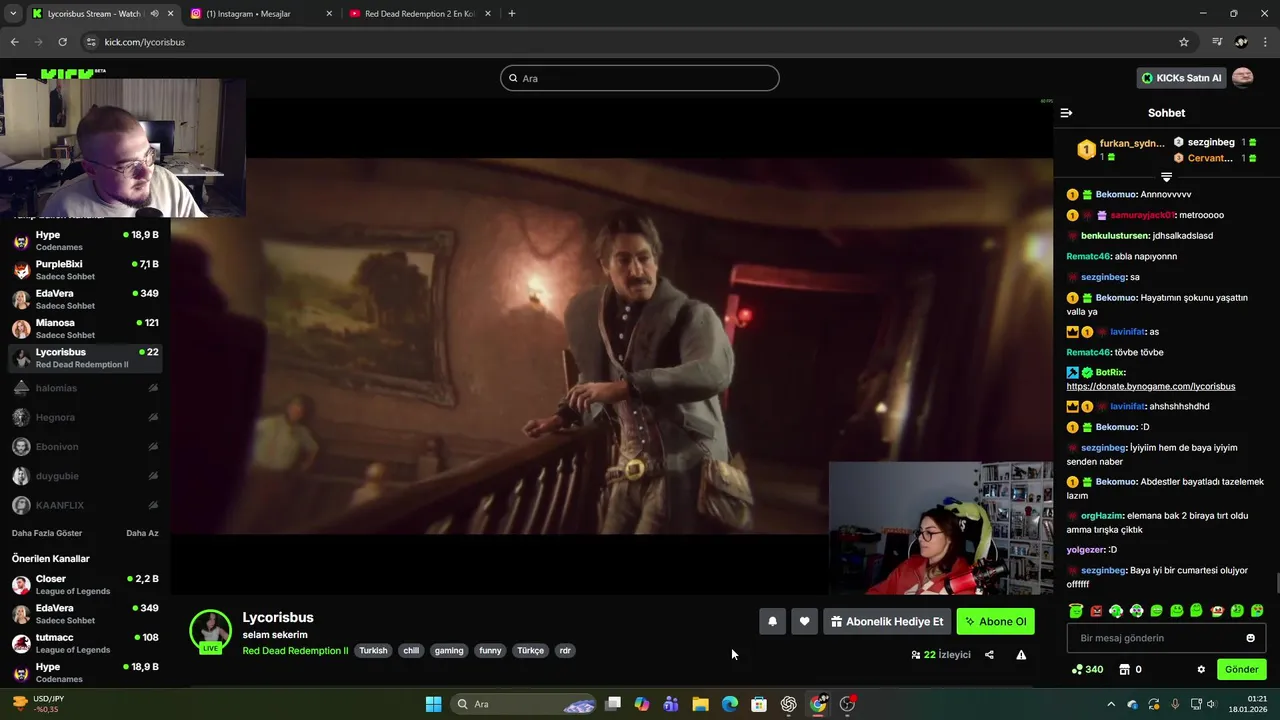
Task: Click the rdr tag
Action: pos(565,650)
